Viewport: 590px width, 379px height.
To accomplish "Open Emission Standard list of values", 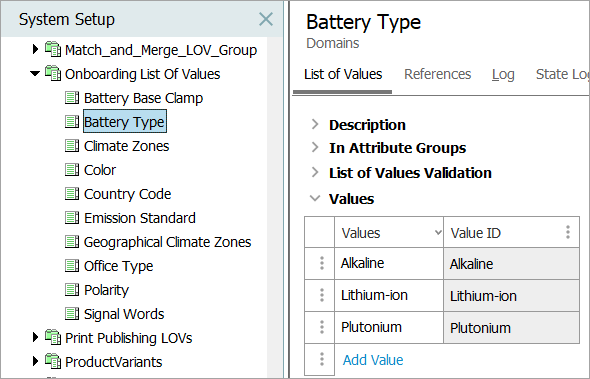I will pyautogui.click(x=140, y=218).
